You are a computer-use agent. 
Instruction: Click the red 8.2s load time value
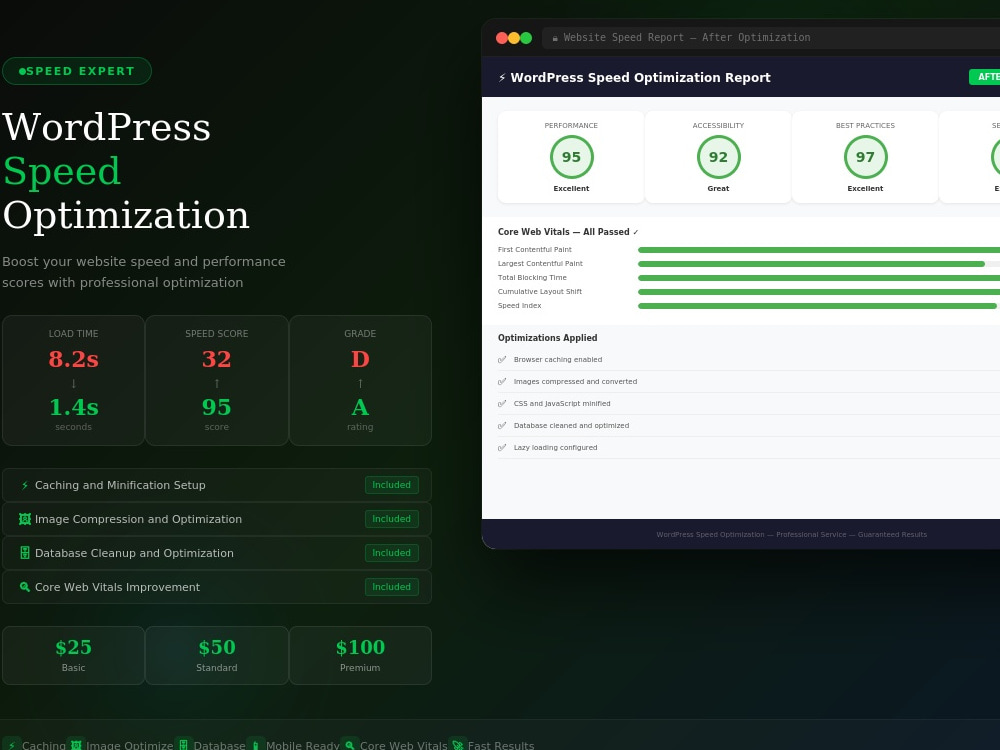(73, 359)
